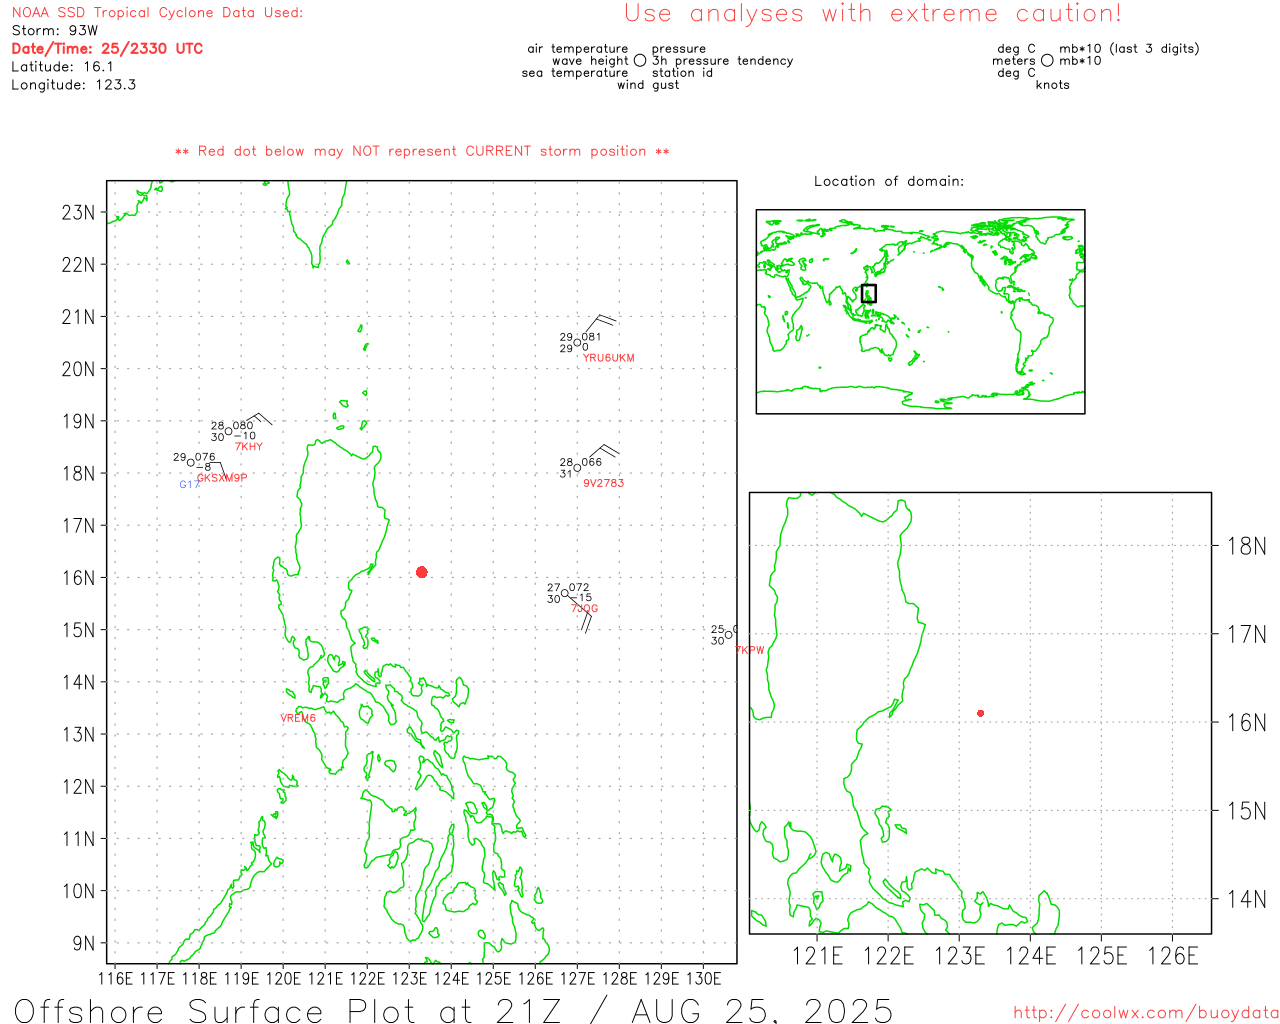Click the 'Latitude: 16.1' text
1280x1024 pixels.
click(62, 67)
